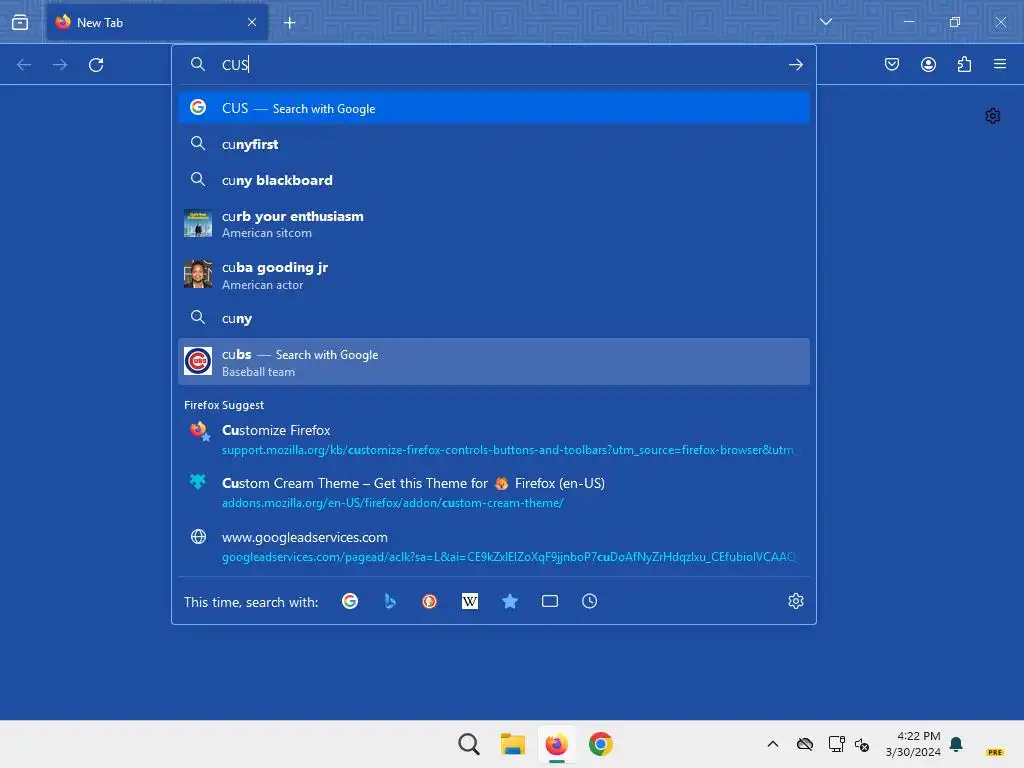1024x768 pixels.
Task: Choose the cuny blackboard suggestion
Action: (x=494, y=180)
